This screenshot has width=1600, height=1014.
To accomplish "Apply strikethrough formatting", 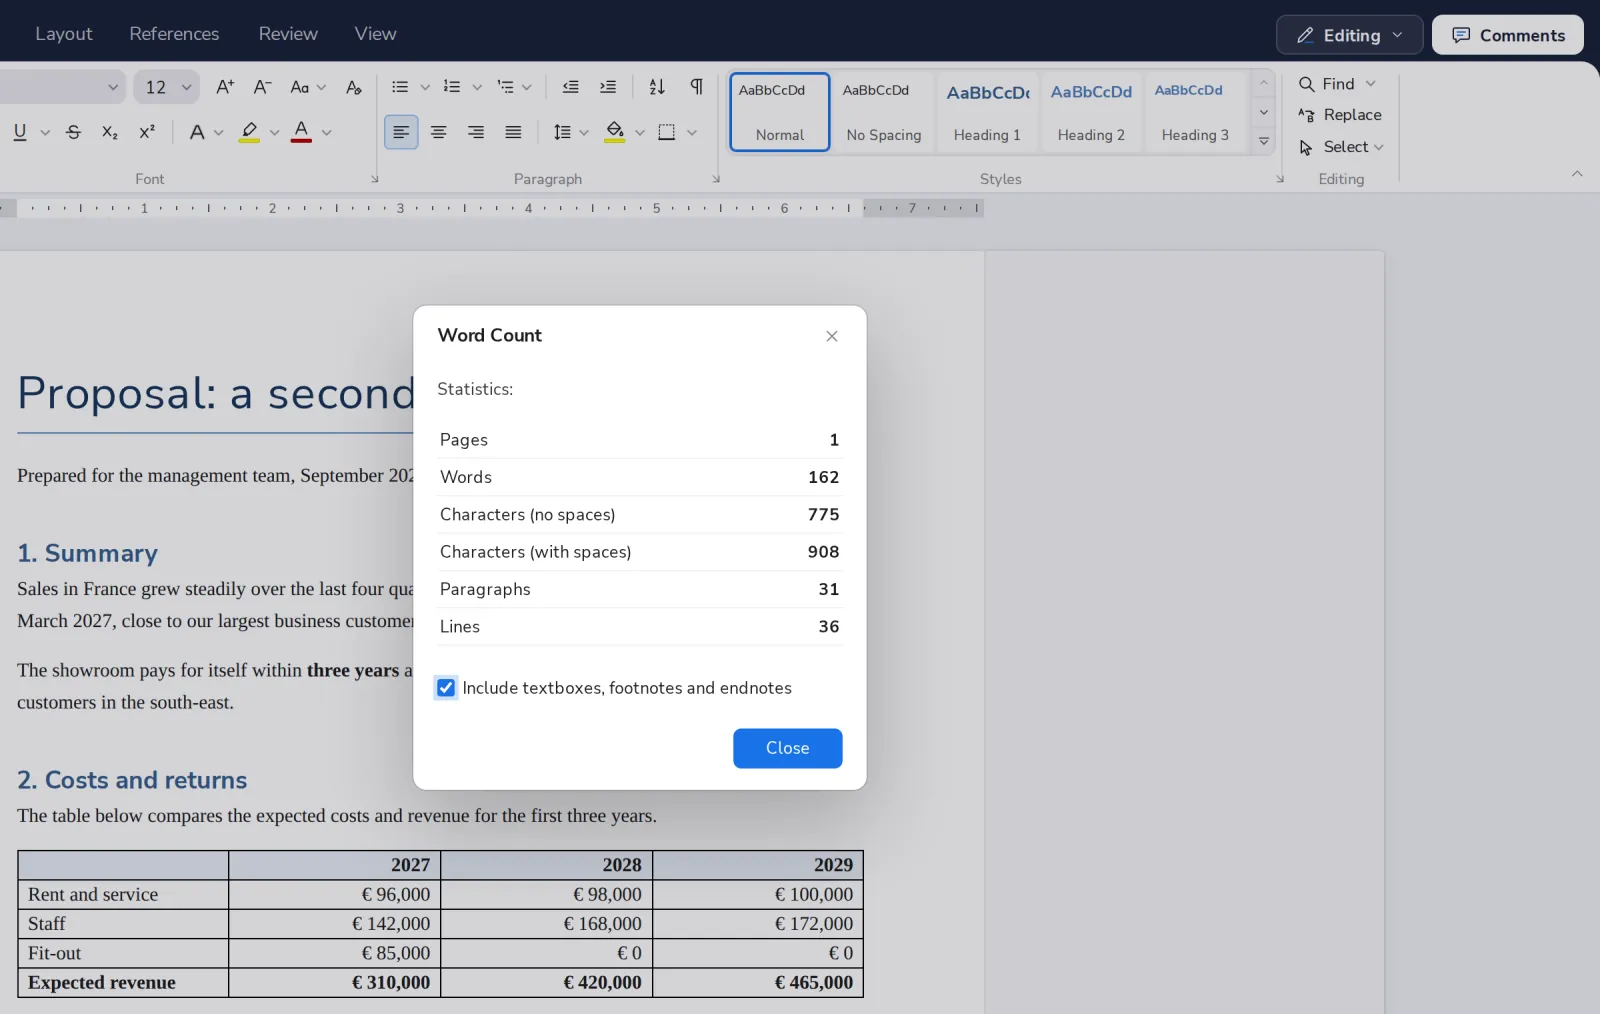I will pyautogui.click(x=73, y=132).
